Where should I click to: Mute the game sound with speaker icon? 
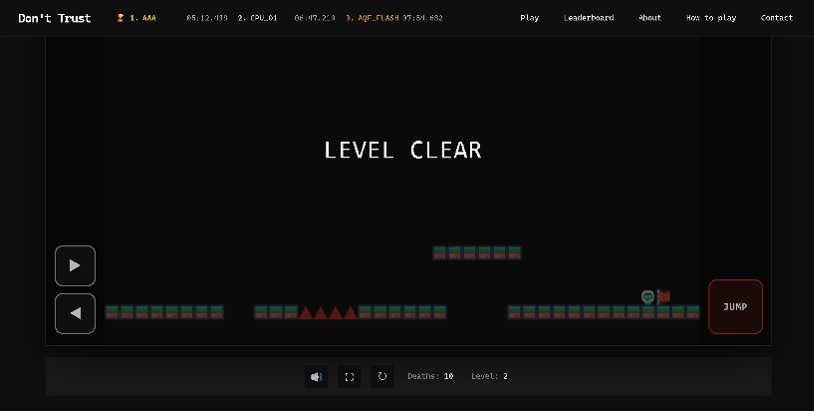[316, 377]
